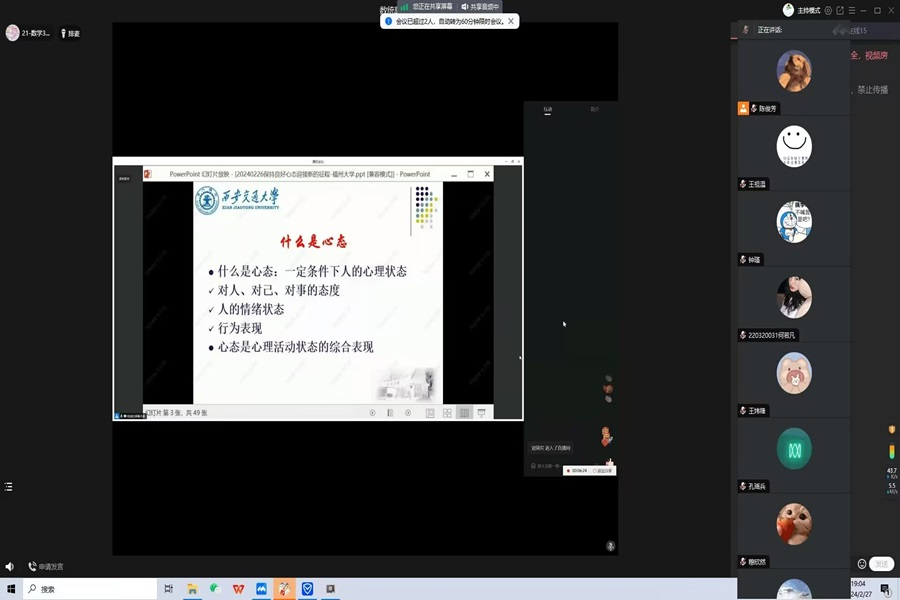The height and width of the screenshot is (600, 900).
Task: Start slide show from PowerPoint status bar
Action: (x=481, y=413)
